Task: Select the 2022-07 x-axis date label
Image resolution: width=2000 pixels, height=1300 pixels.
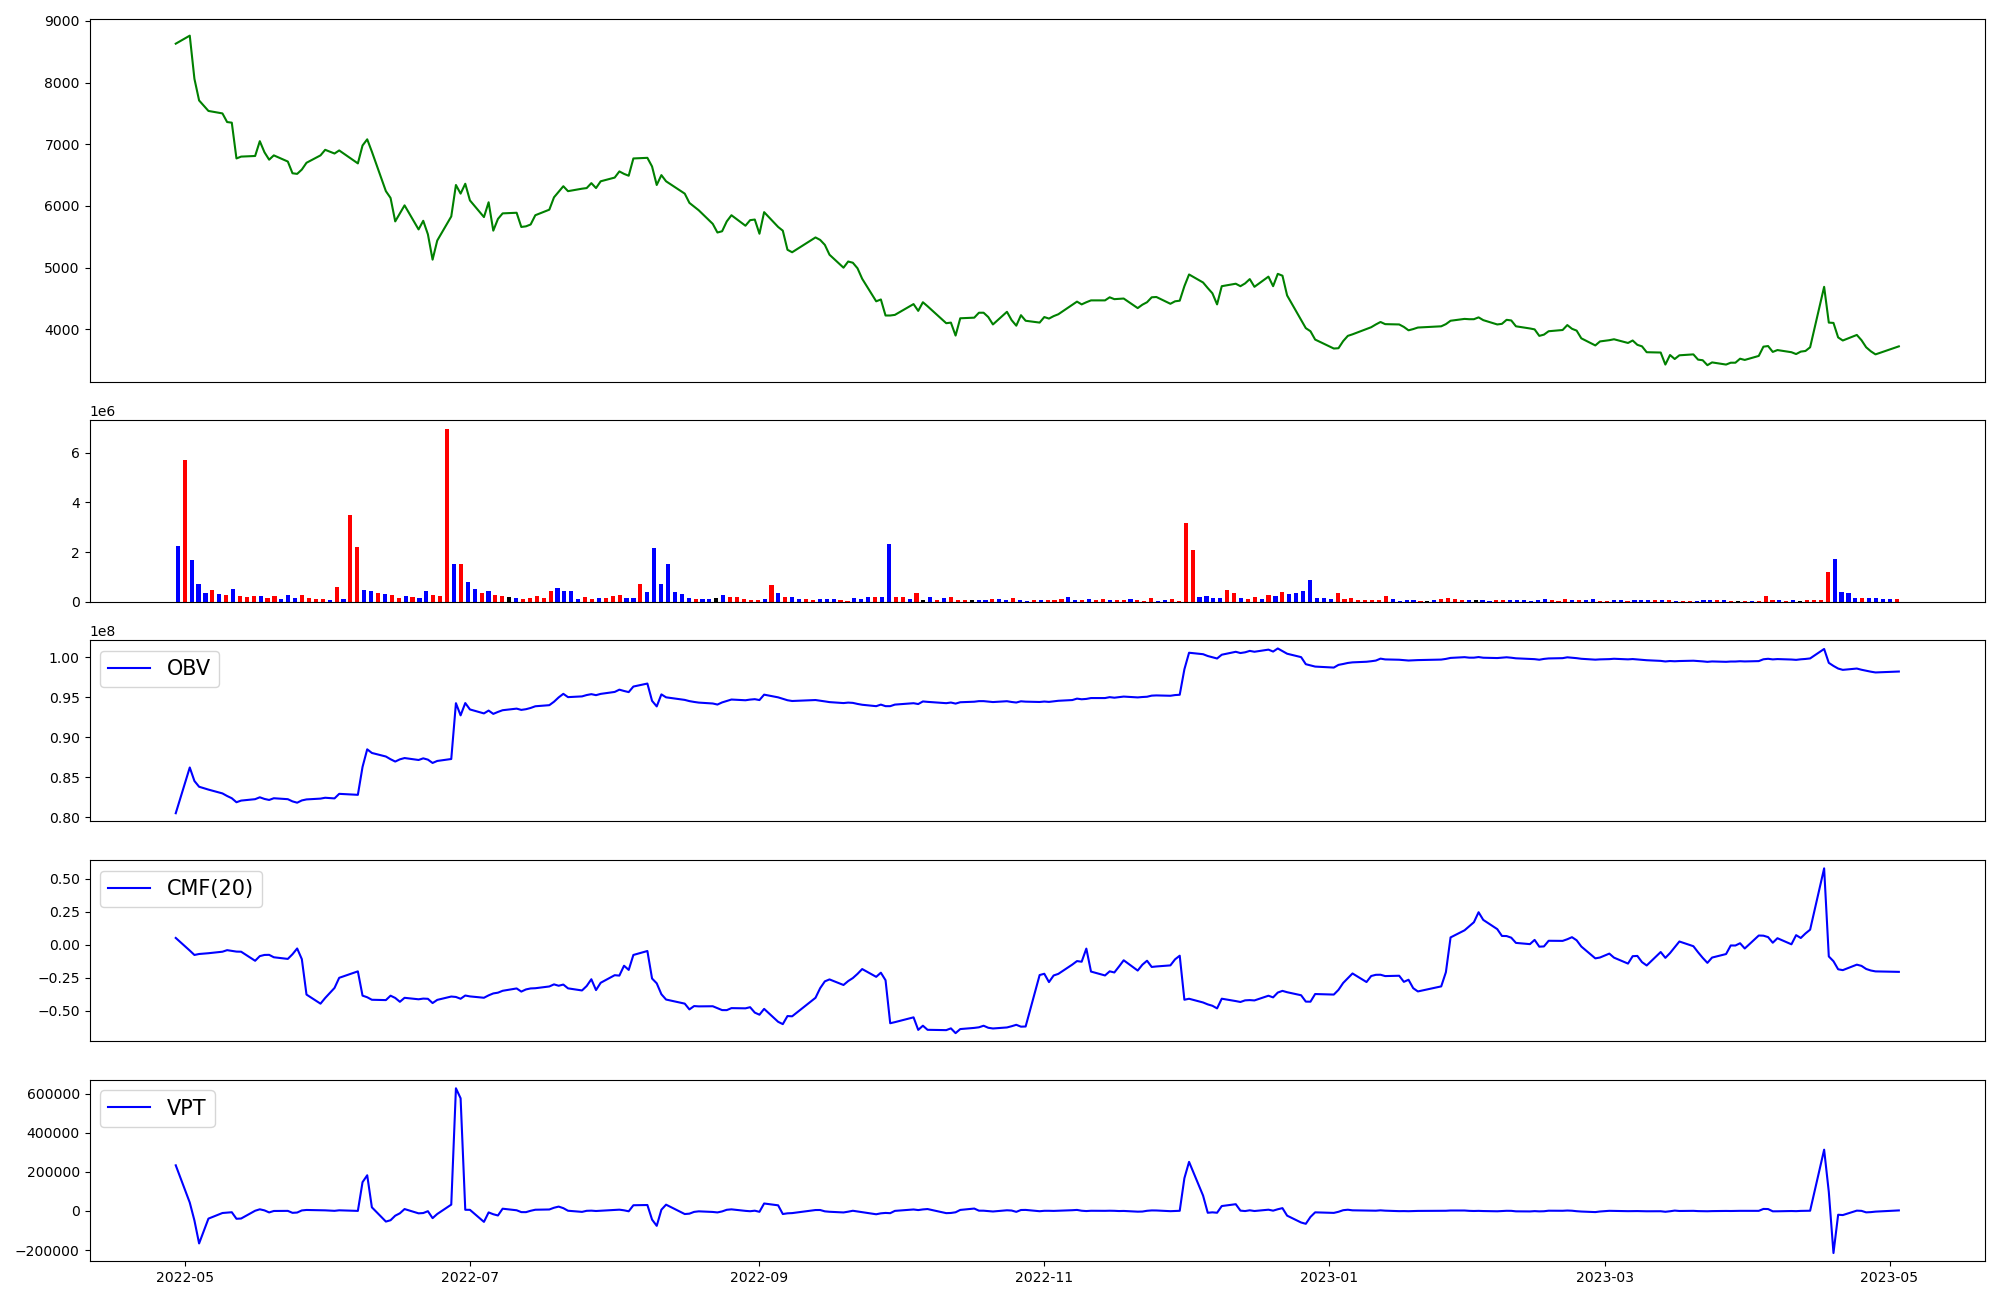Action: [470, 1277]
